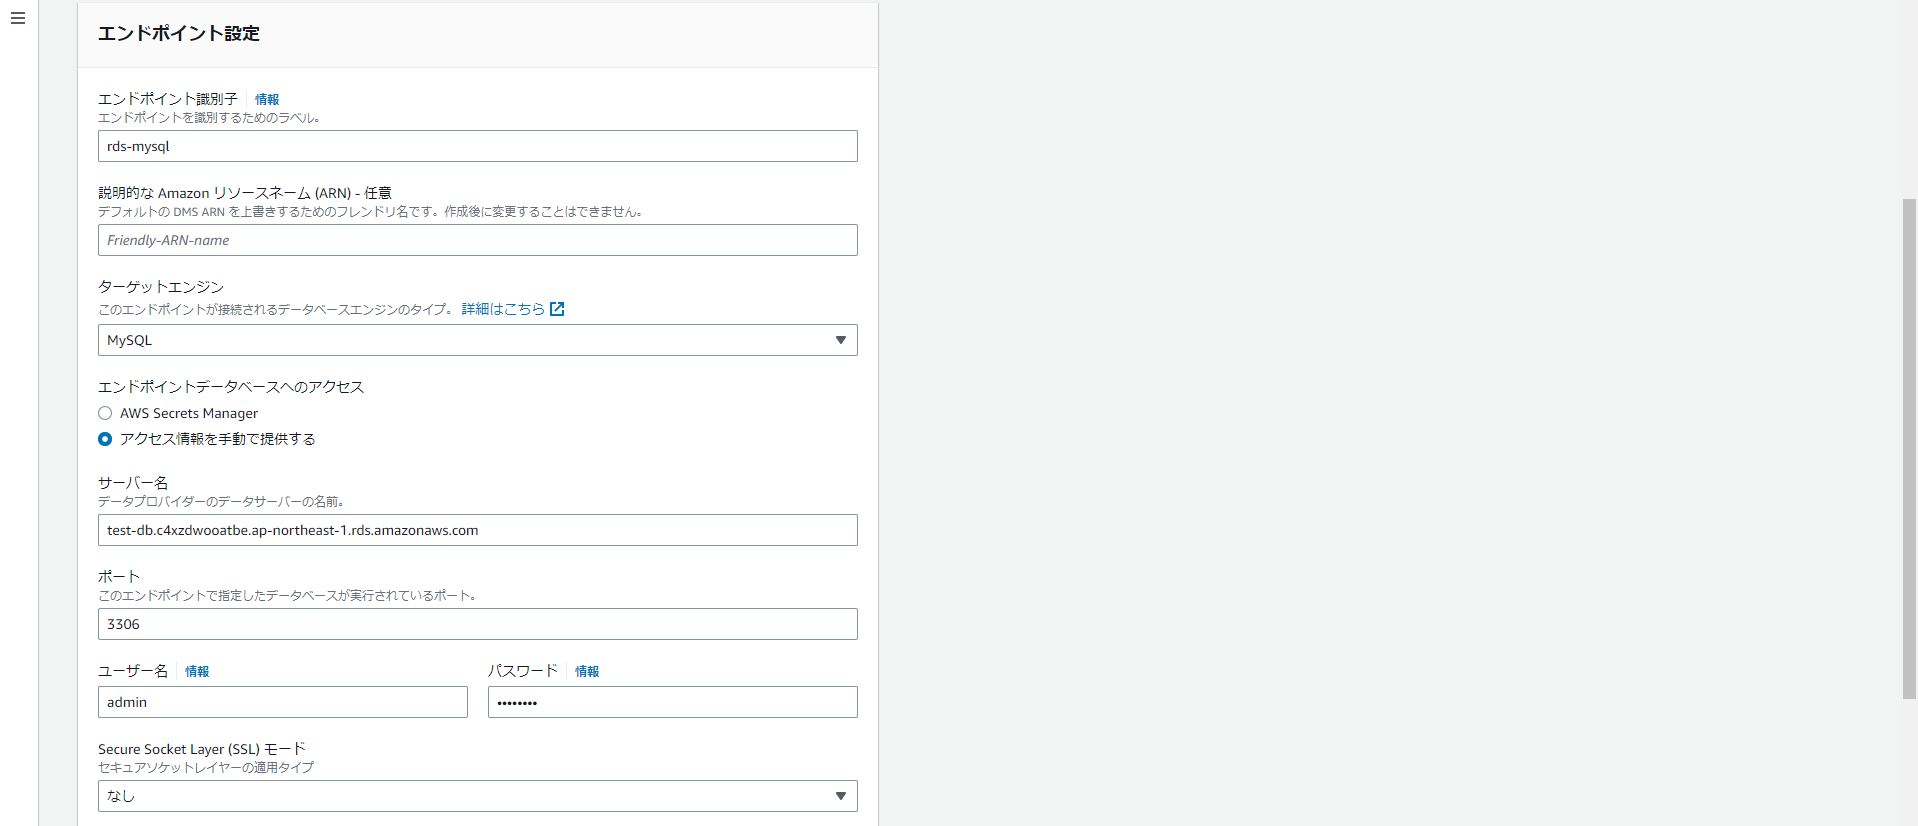Image resolution: width=1918 pixels, height=826 pixels.
Task: Click the endpoint identifier field rds-mysql
Action: 478,146
